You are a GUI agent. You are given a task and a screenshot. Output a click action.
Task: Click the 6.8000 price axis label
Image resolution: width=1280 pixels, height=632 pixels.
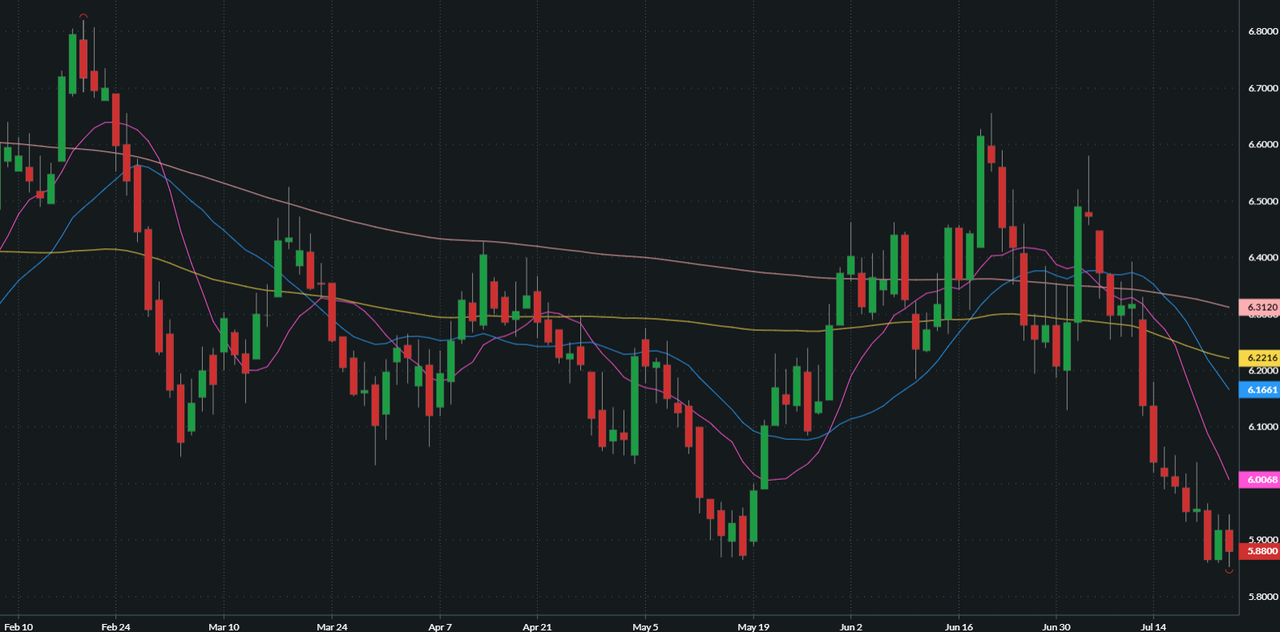point(1263,32)
